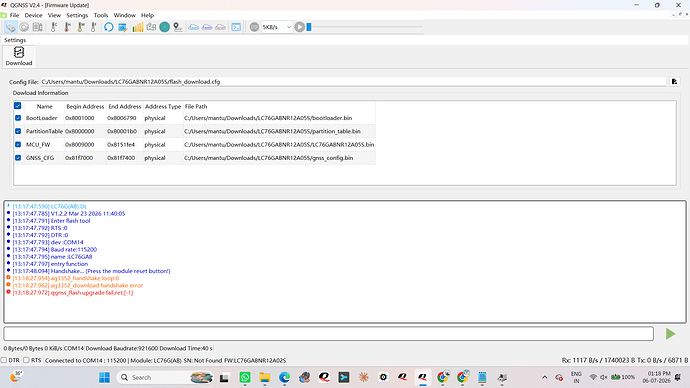Uncheck the BootLoader row checkbox
690x388 pixels.
pyautogui.click(x=18, y=118)
